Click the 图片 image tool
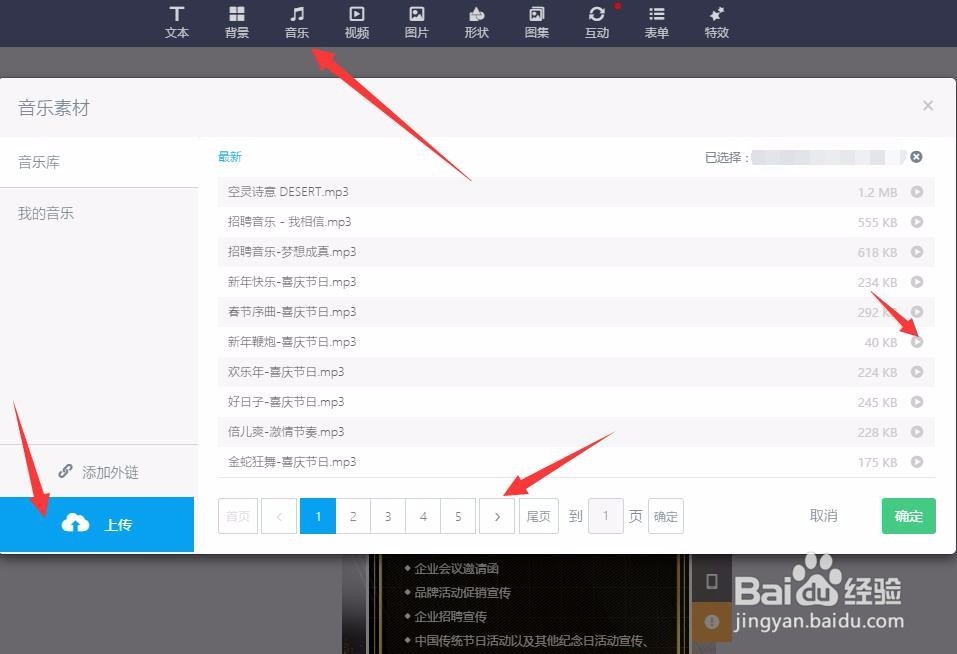Screen dimensions: 957x654 pyautogui.click(x=416, y=22)
